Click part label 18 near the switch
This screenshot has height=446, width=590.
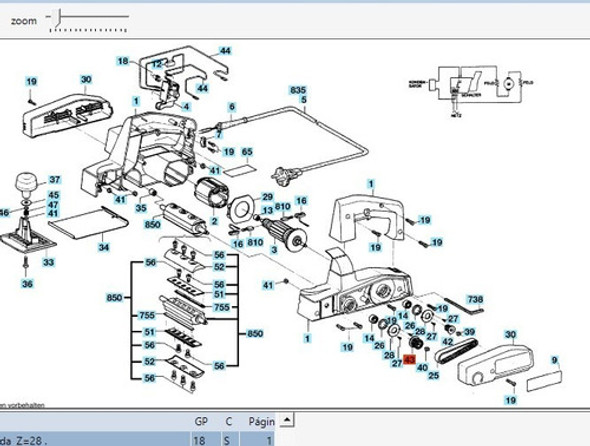pos(123,61)
